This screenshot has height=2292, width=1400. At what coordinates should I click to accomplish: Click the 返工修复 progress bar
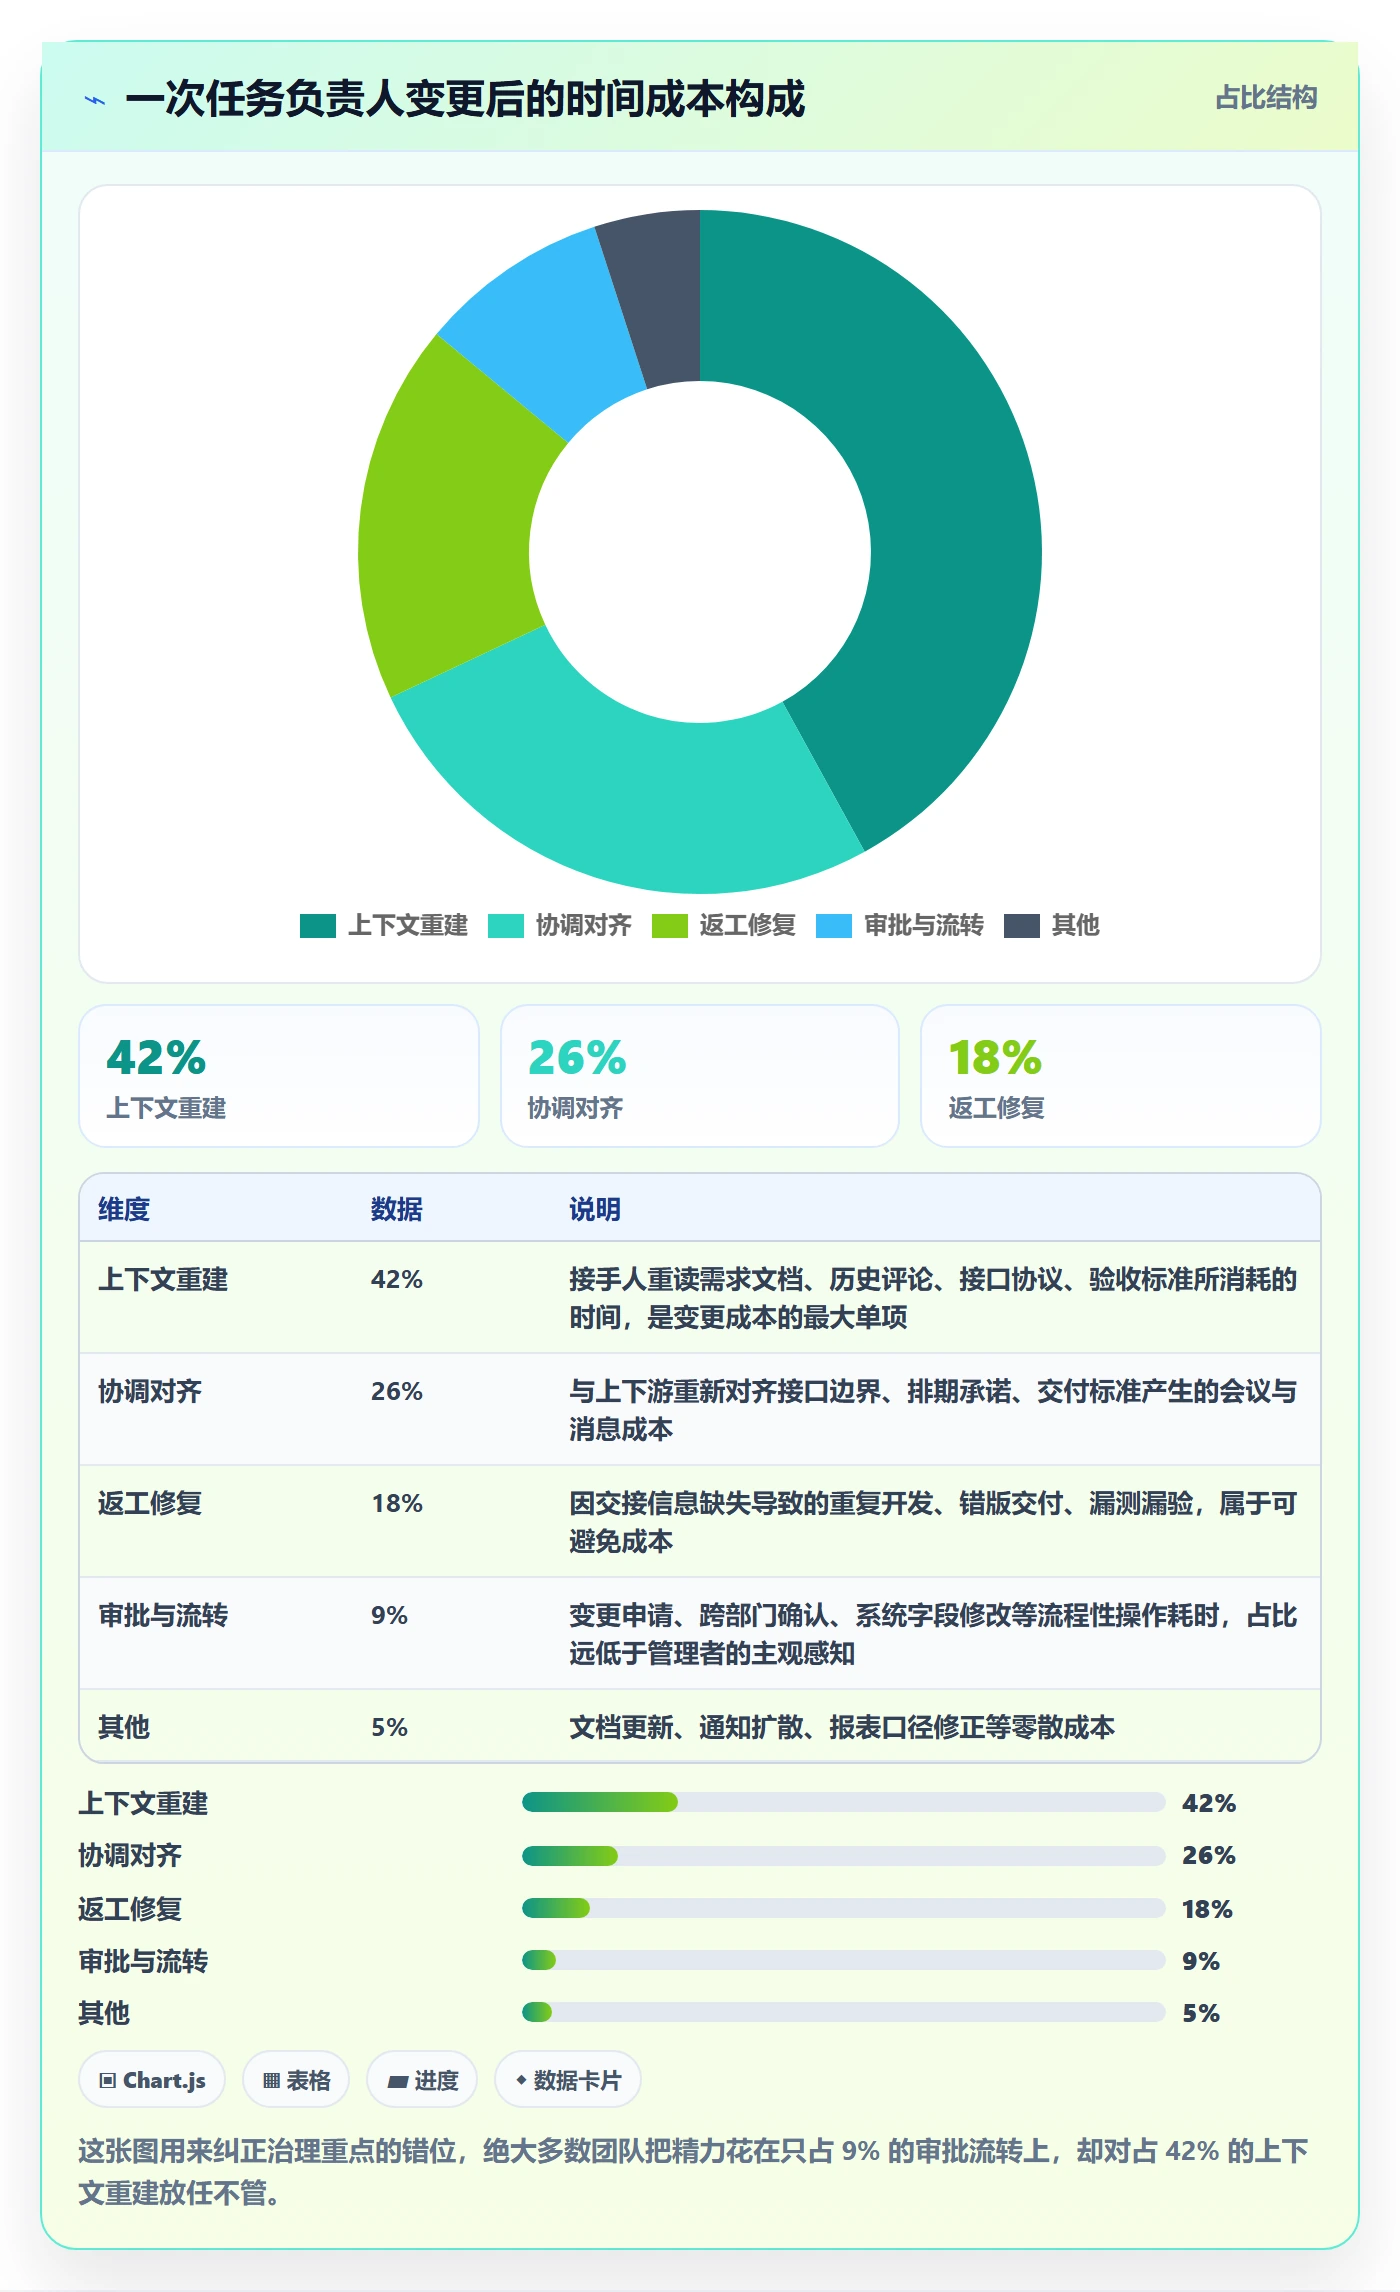click(844, 1908)
